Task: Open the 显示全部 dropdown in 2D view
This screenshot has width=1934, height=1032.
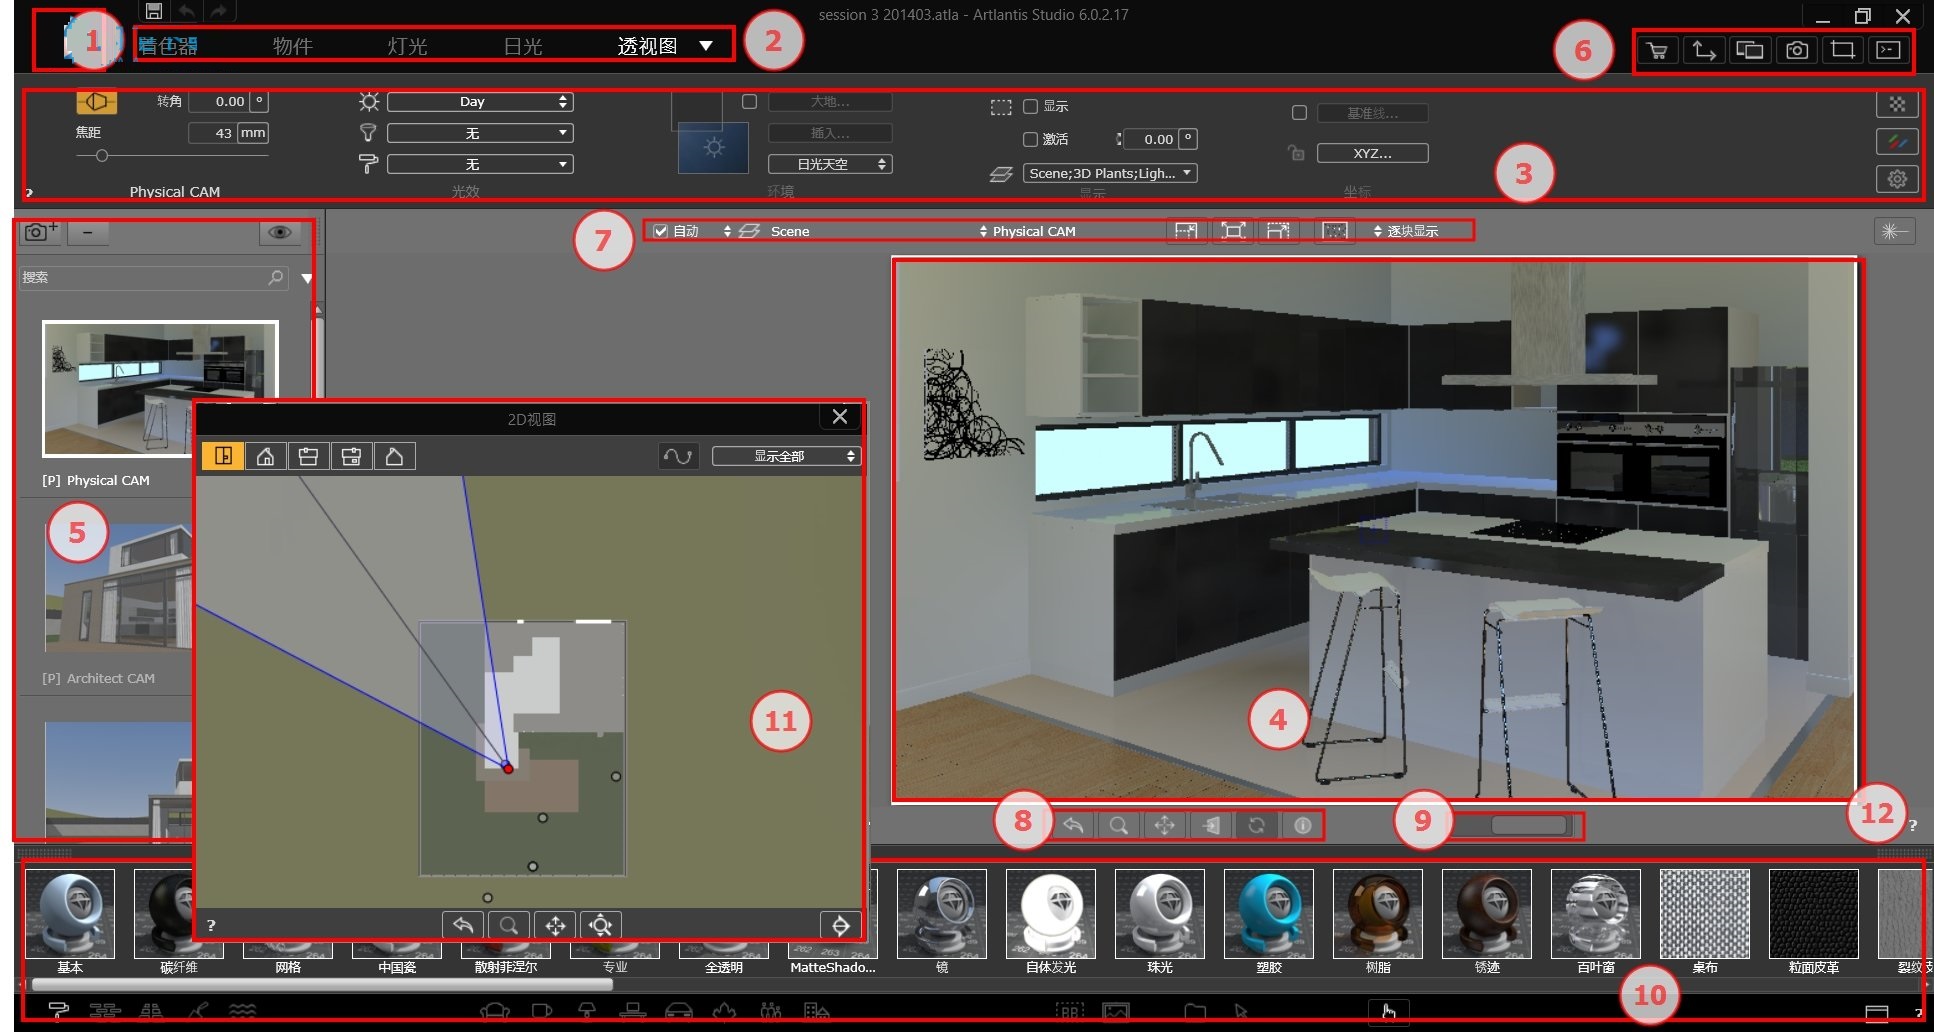Action: [x=785, y=456]
